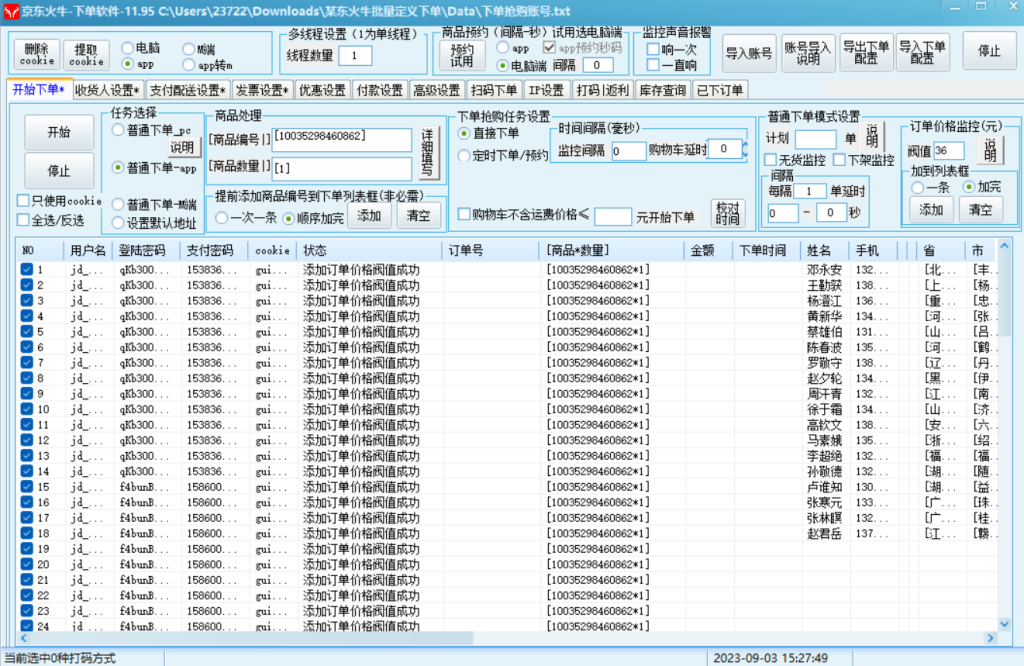Screen dimensions: 1024x666
Task: Click the top-right 停止 button
Action: (x=989, y=51)
